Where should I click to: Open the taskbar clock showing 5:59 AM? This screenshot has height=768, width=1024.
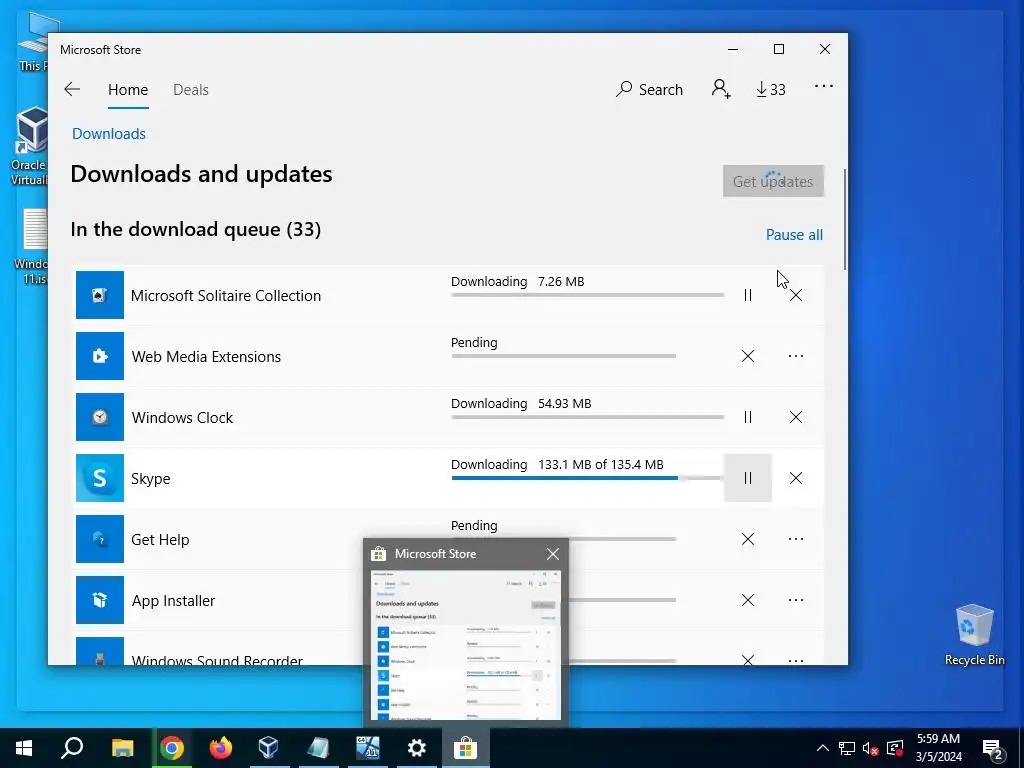tap(938, 748)
